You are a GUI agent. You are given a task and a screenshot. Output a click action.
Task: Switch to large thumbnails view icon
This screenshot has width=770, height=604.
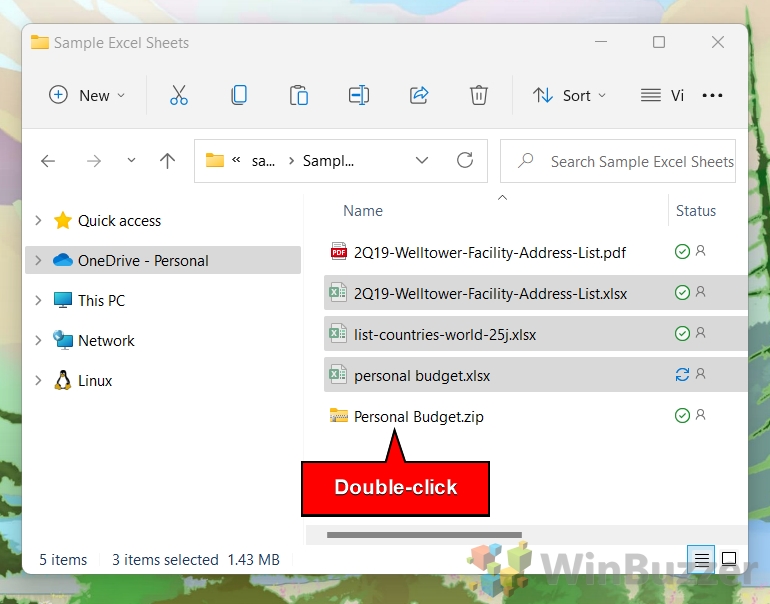point(729,559)
